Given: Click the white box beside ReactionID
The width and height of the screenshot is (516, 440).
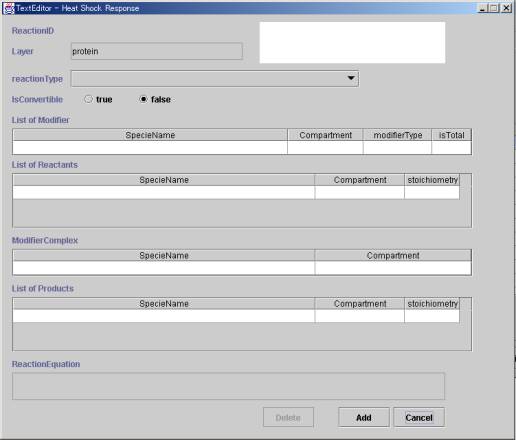Looking at the screenshot, I should tap(352, 43).
